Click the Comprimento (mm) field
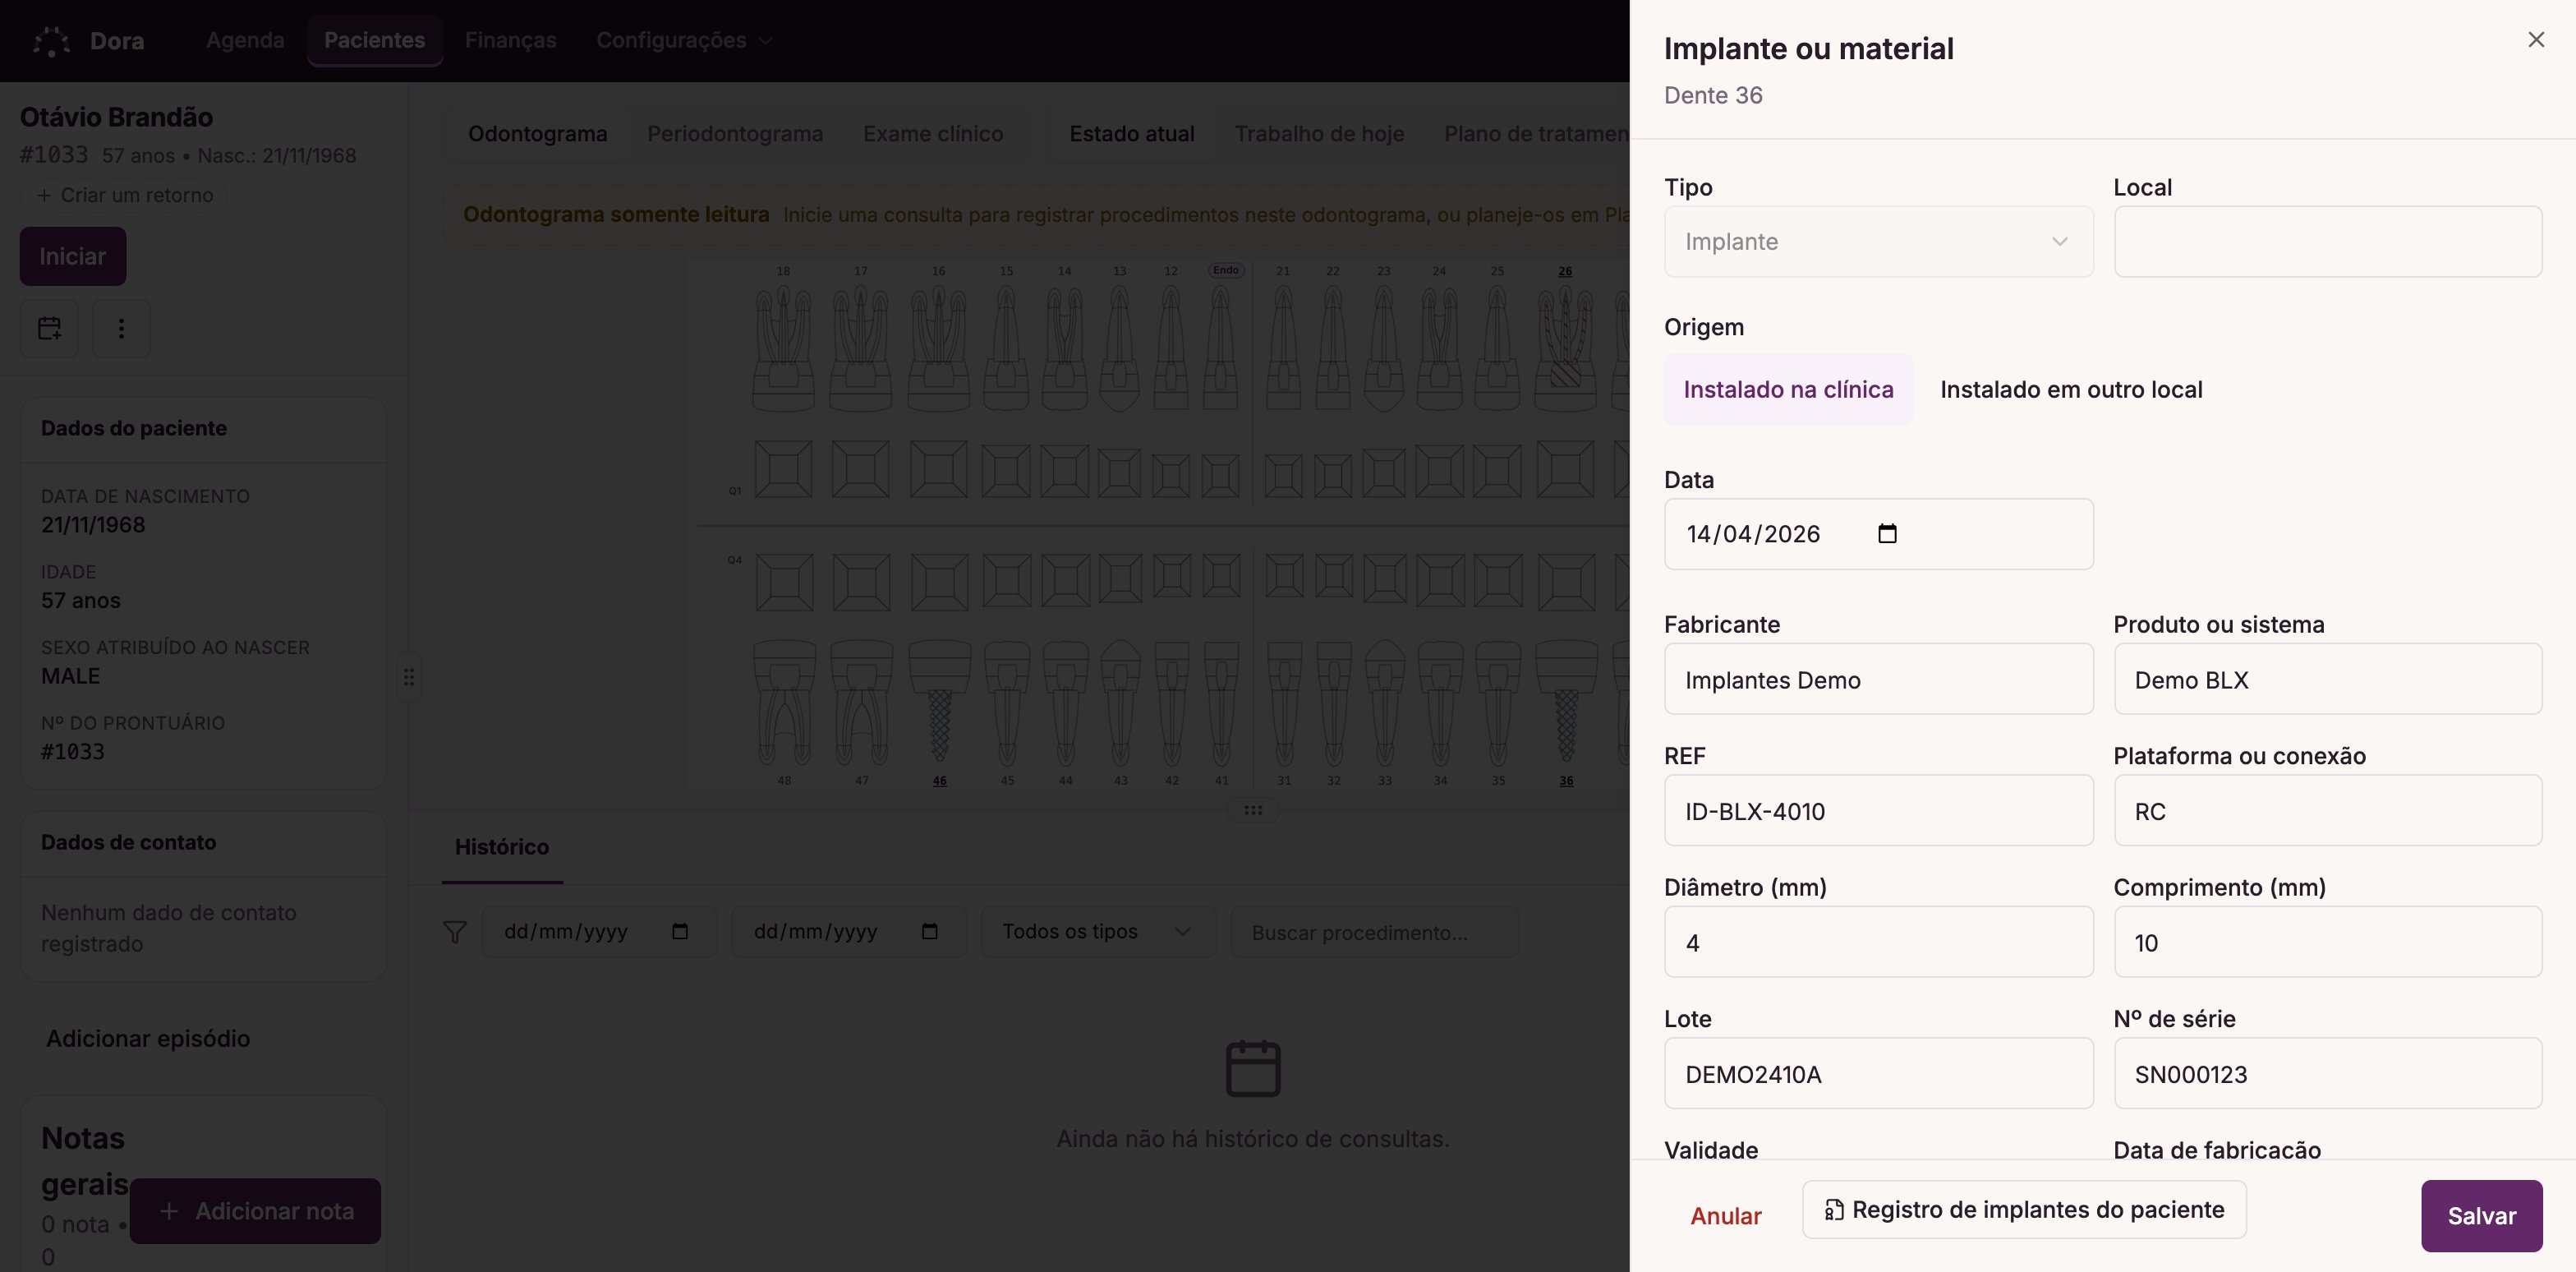The width and height of the screenshot is (2576, 1272). click(x=2327, y=942)
